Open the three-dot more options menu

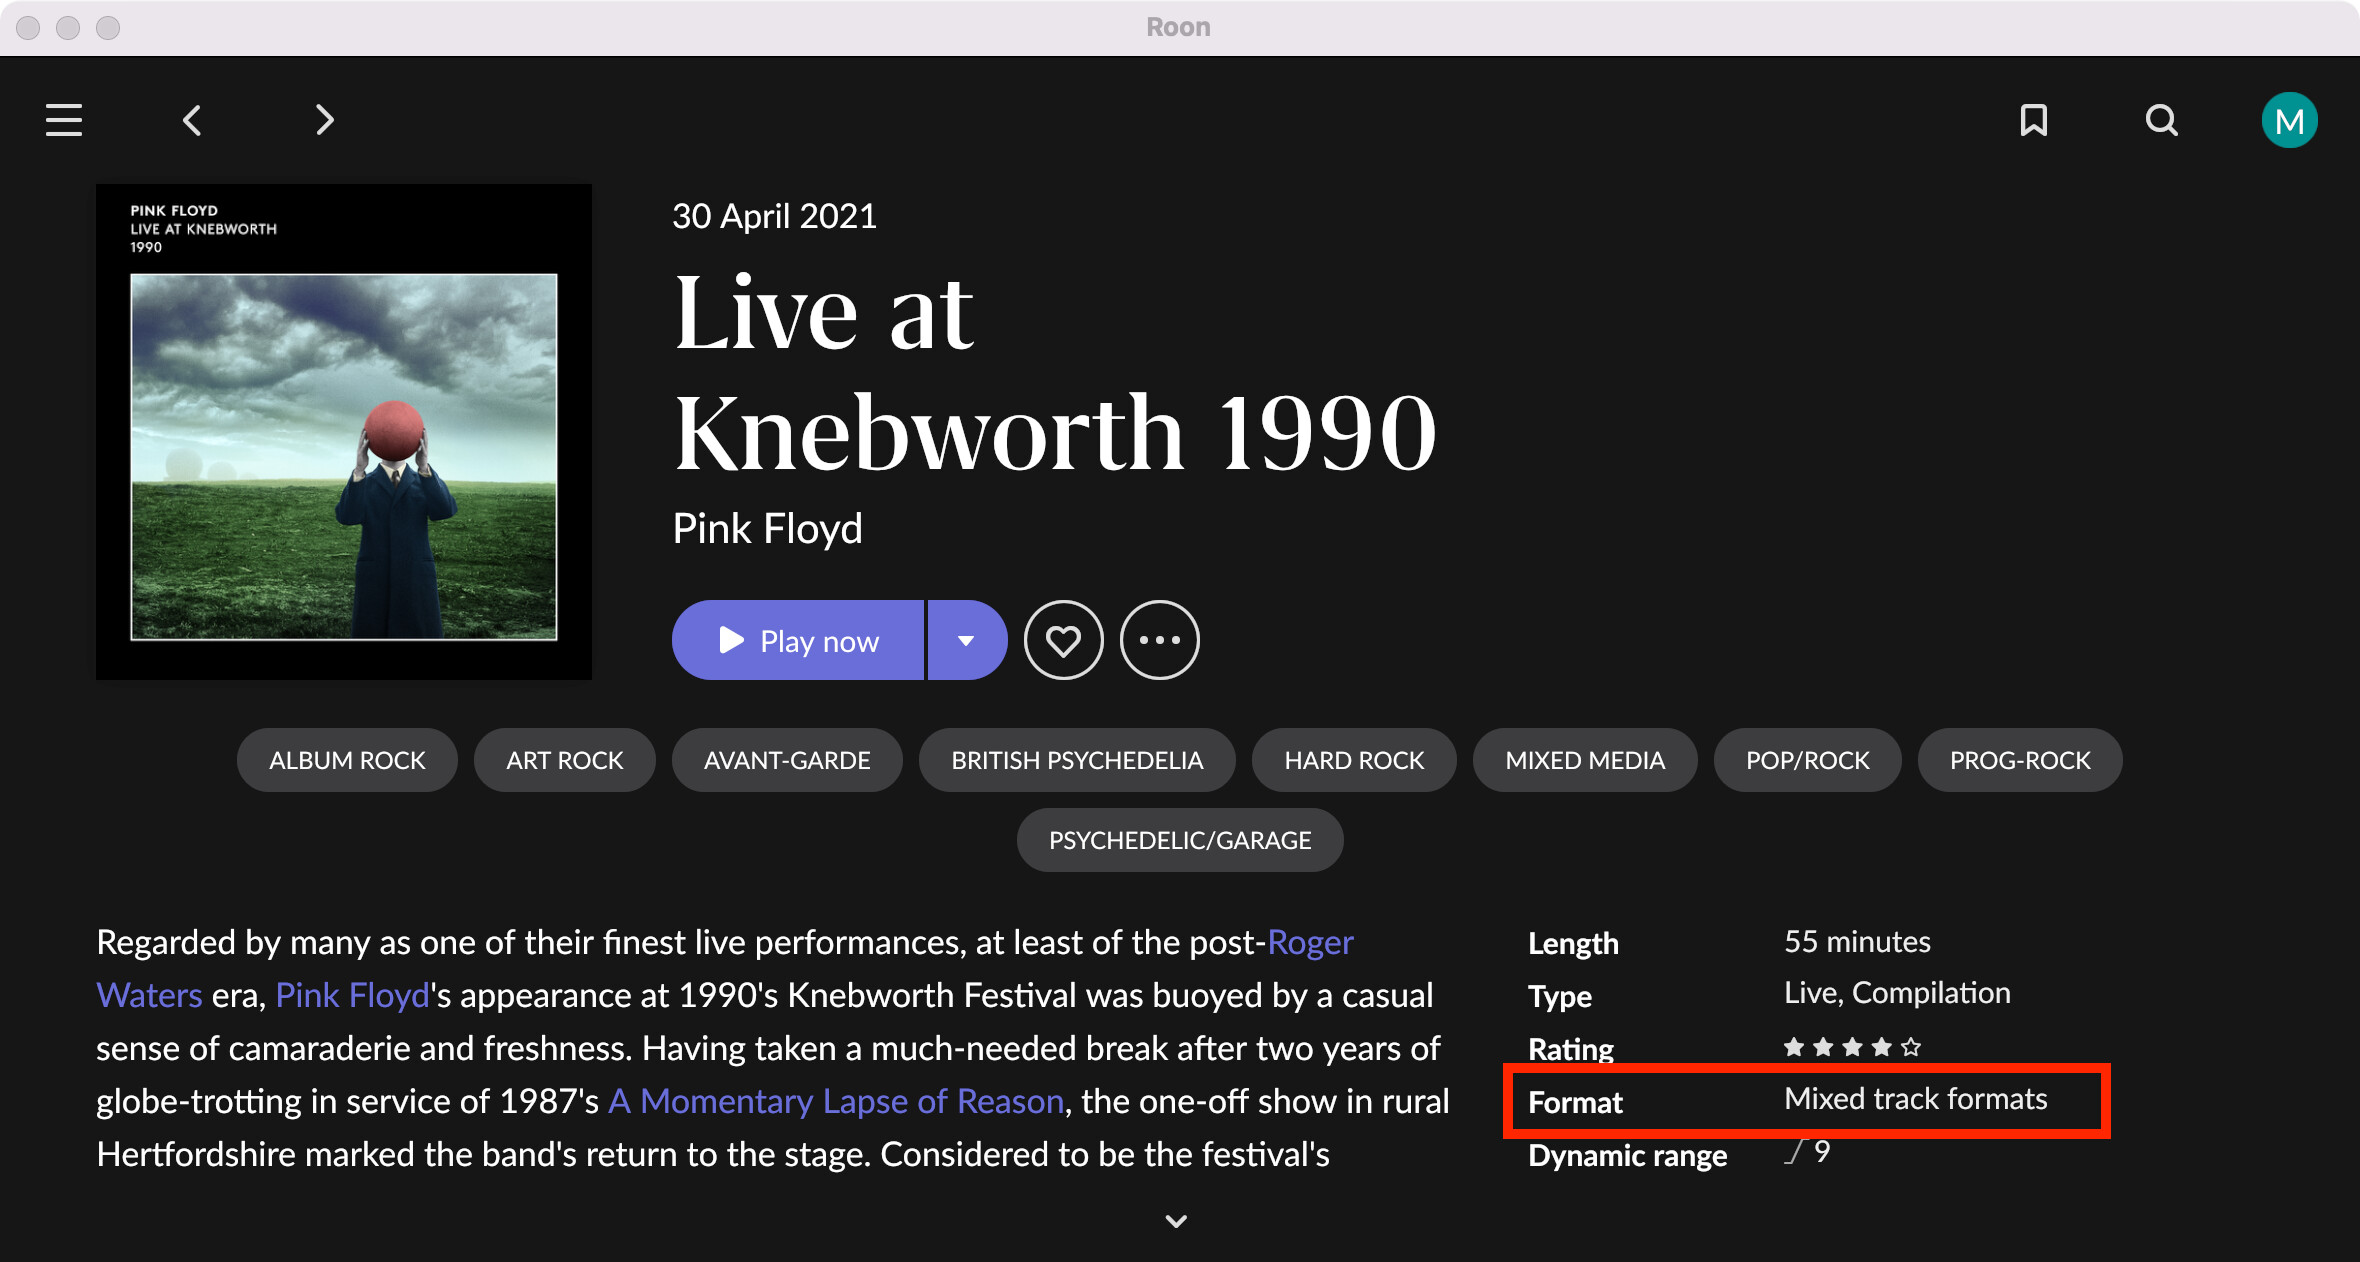point(1160,640)
